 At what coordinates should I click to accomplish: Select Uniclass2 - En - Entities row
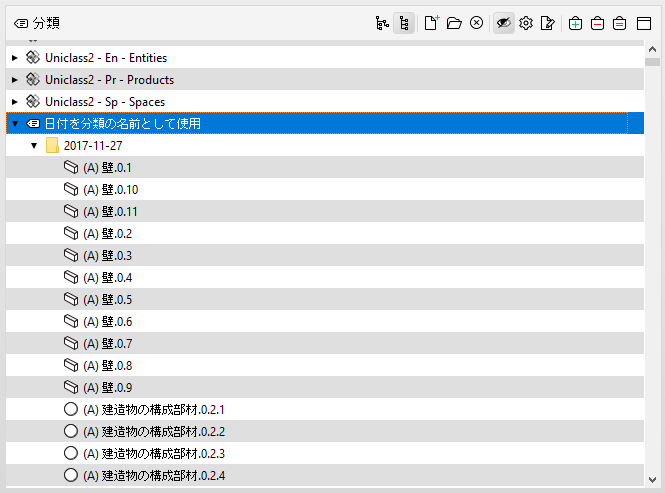point(325,57)
